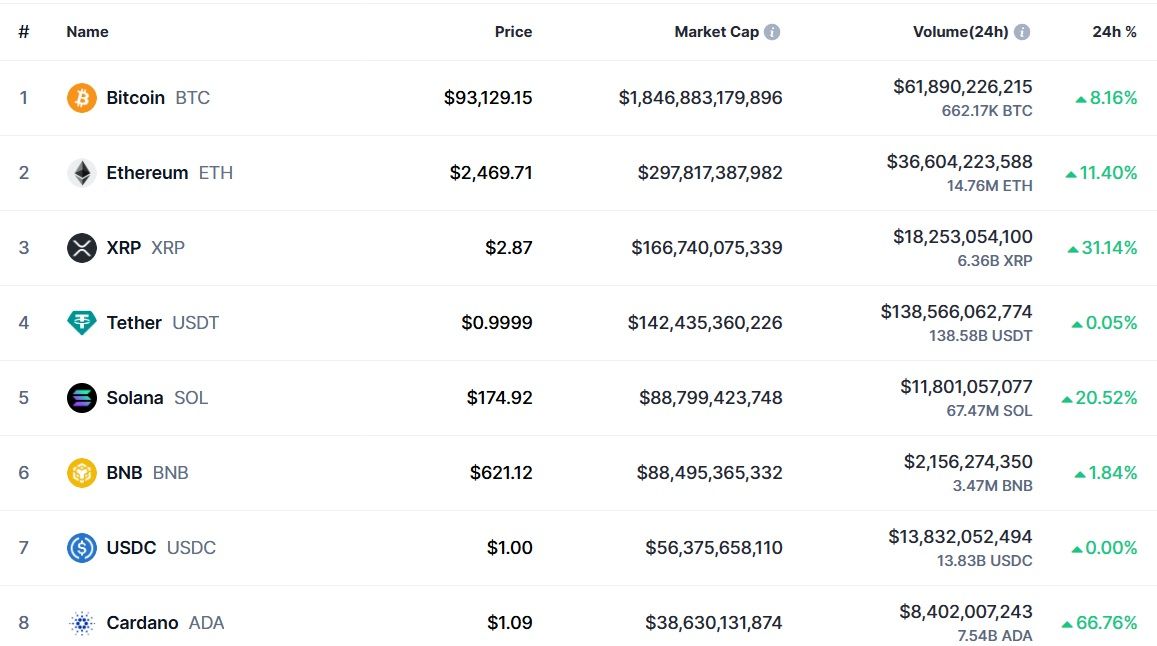This screenshot has width=1157, height=646.
Task: Click the Volume(24h) info icon
Action: click(1022, 32)
